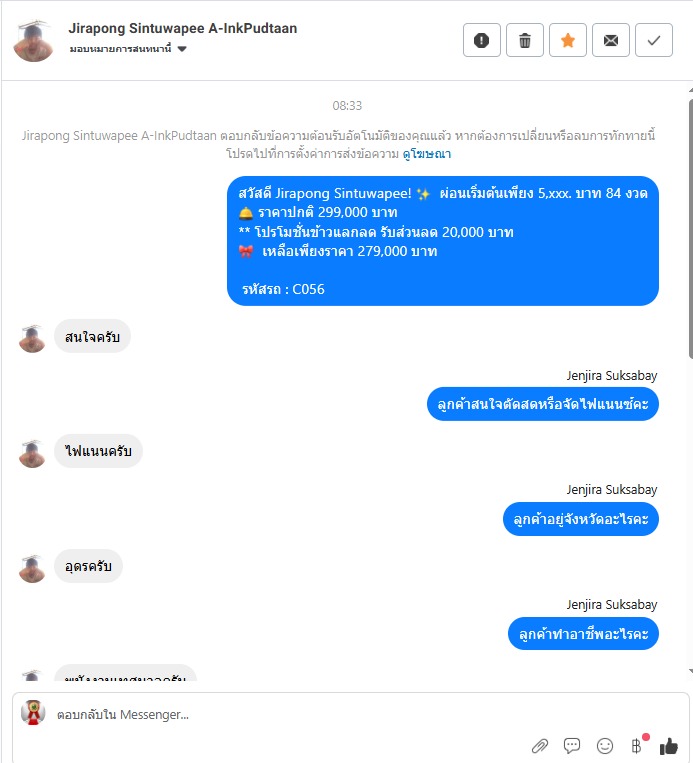Click the scrollbar thumb of chat
Screen dimensions: 693x763
point(691,229)
